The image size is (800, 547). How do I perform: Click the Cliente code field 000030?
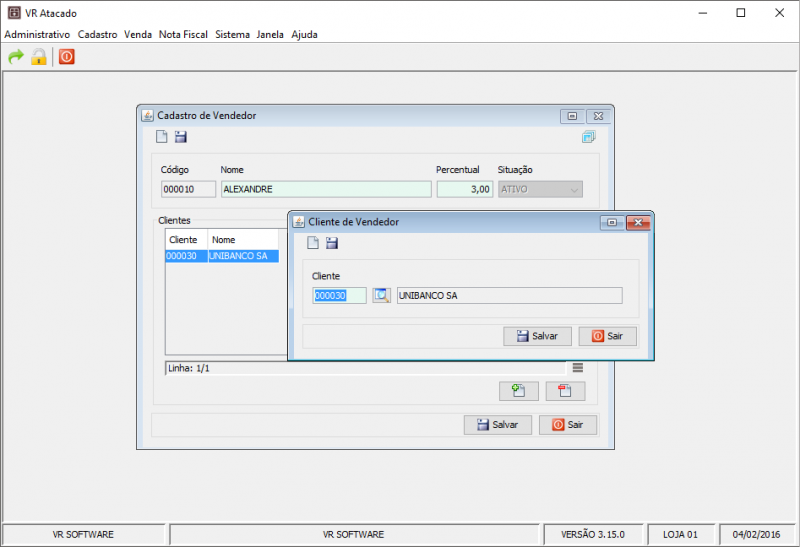coord(339,295)
